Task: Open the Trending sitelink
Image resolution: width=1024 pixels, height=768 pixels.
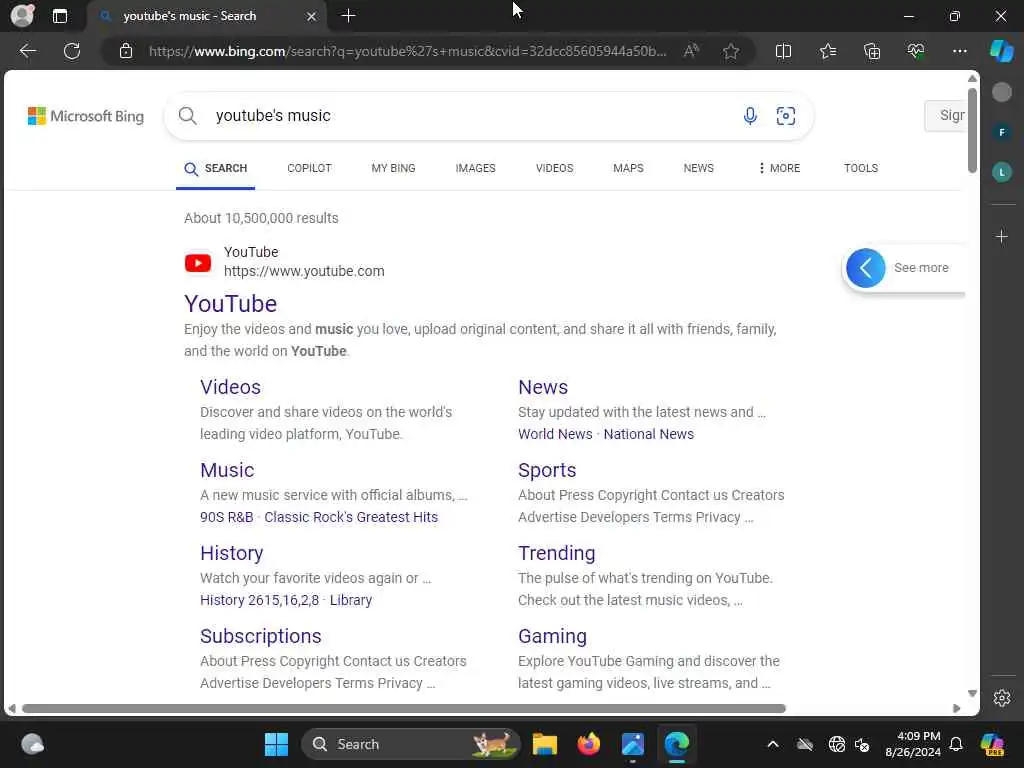Action: pyautogui.click(x=556, y=553)
